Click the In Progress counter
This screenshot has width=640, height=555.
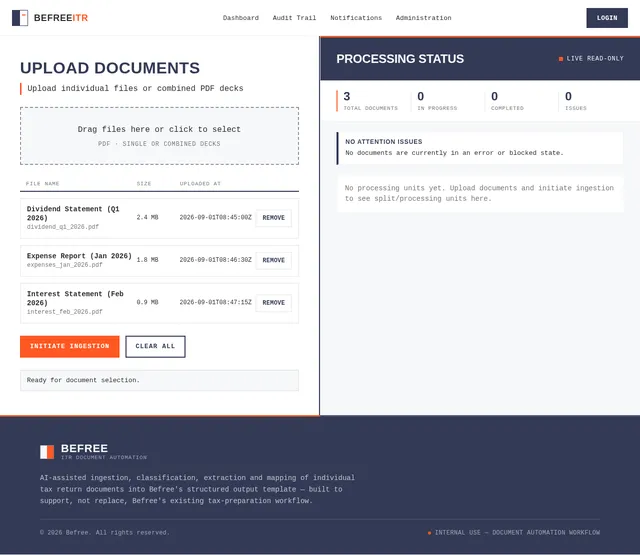(437, 101)
